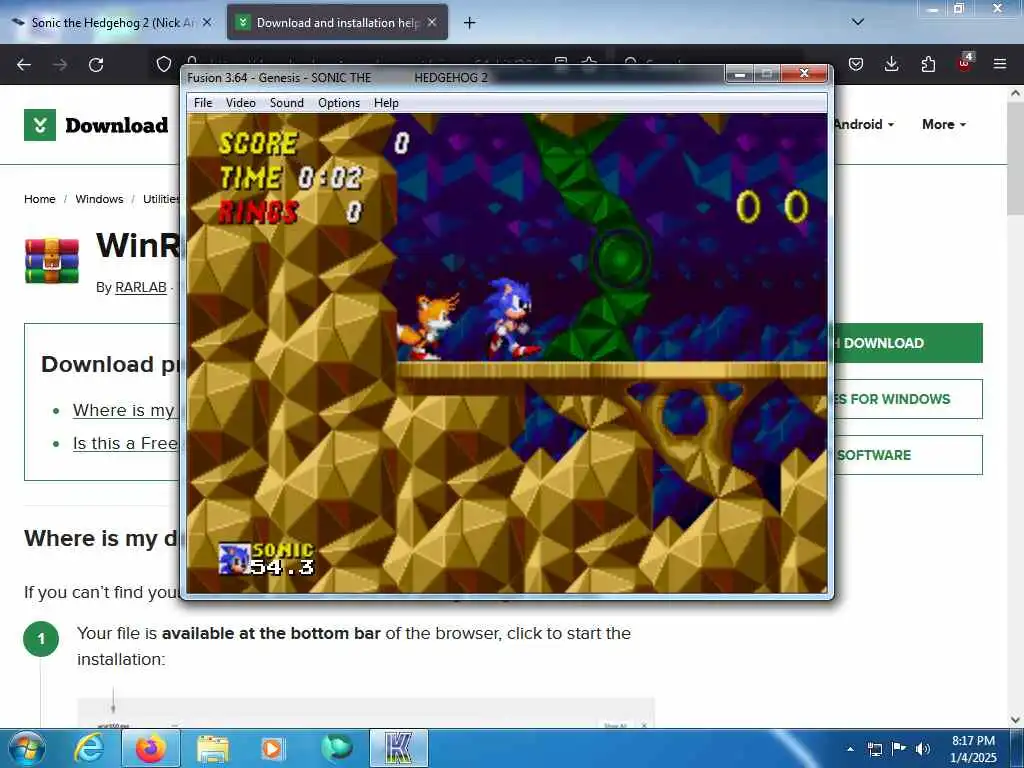Click the uBlock extension icon with badge
The height and width of the screenshot is (768, 1024).
[965, 63]
